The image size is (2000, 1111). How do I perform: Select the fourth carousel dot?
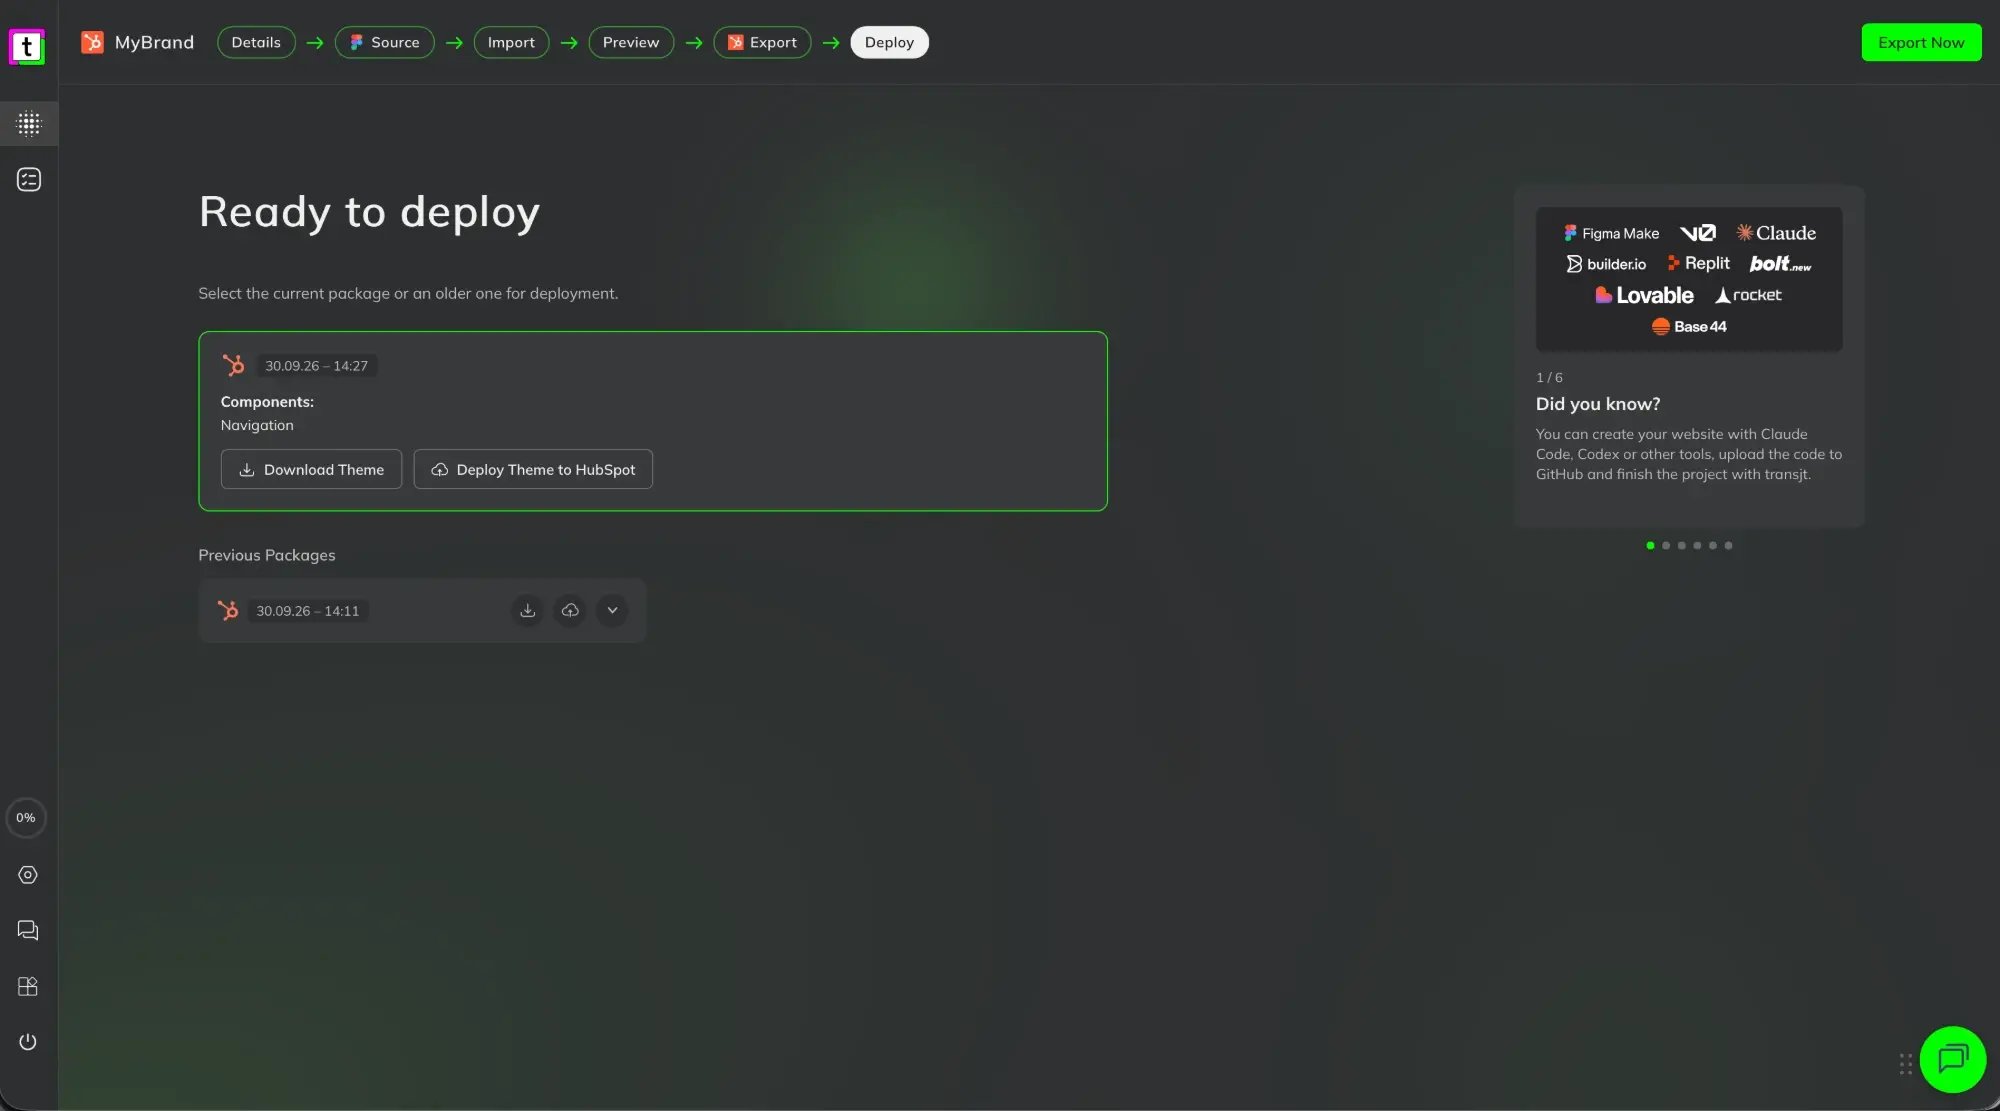click(x=1697, y=545)
